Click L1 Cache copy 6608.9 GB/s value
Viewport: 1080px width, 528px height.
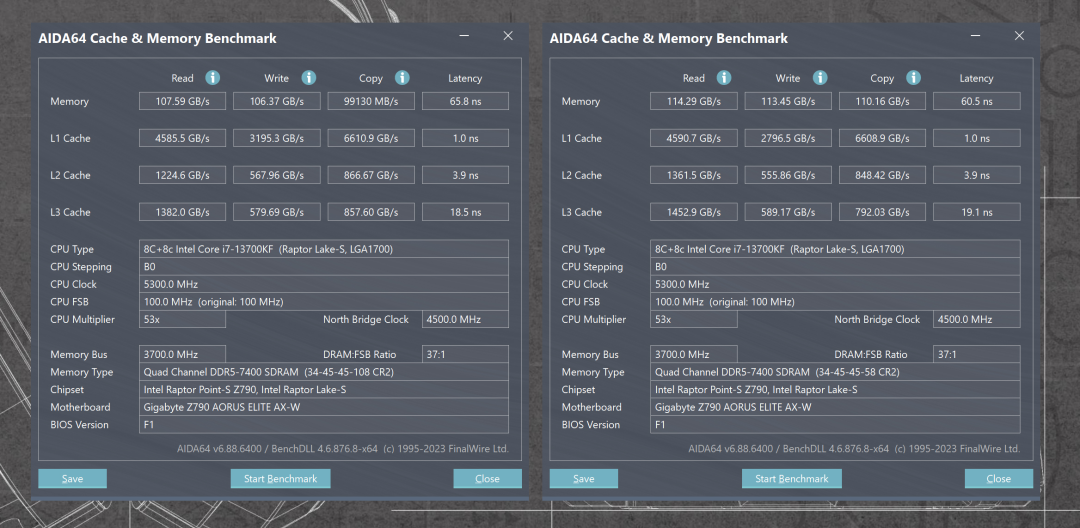click(882, 138)
